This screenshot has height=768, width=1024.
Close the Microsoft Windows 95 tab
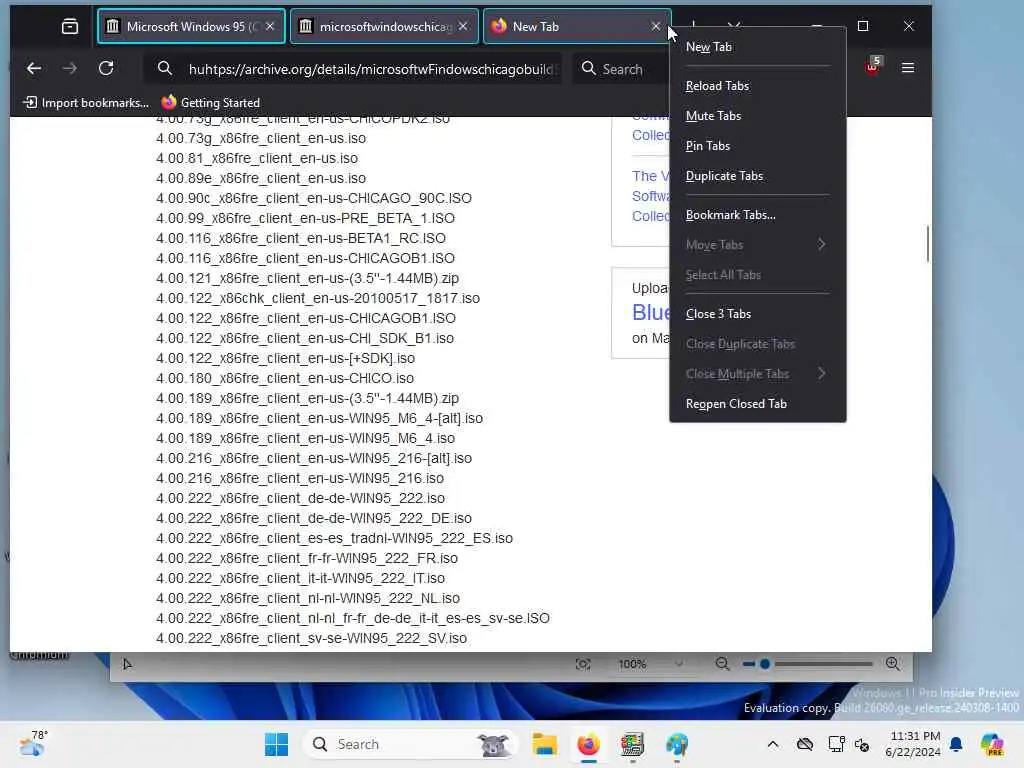point(270,26)
